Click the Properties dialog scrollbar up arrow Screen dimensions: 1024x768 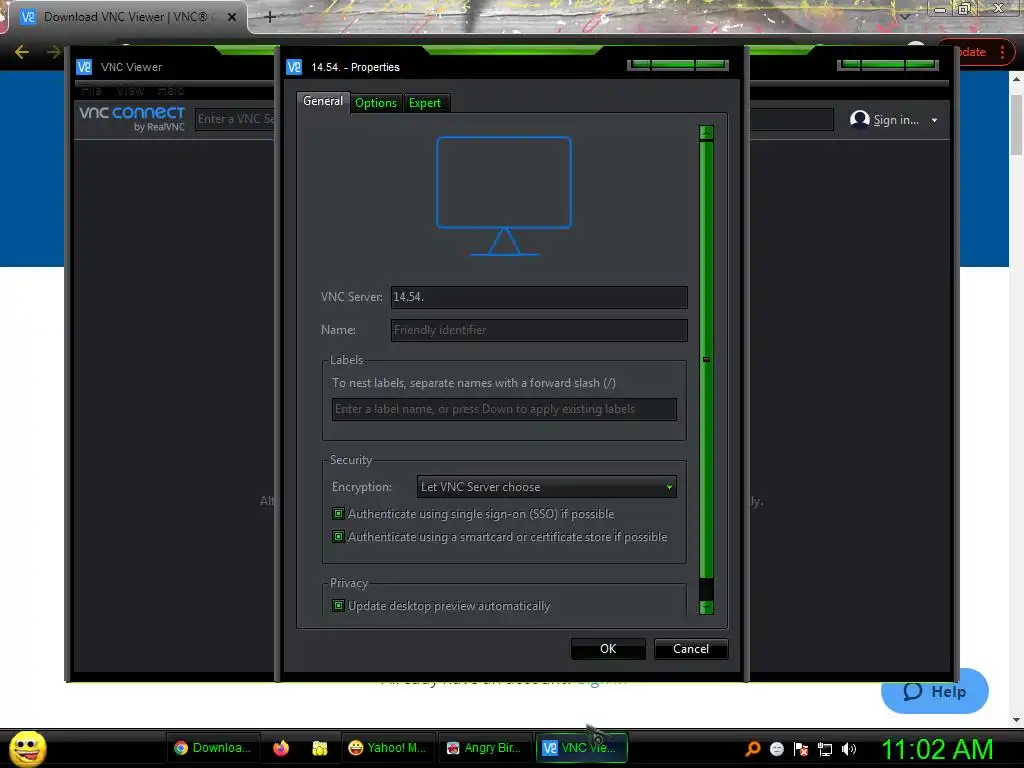pyautogui.click(x=706, y=133)
